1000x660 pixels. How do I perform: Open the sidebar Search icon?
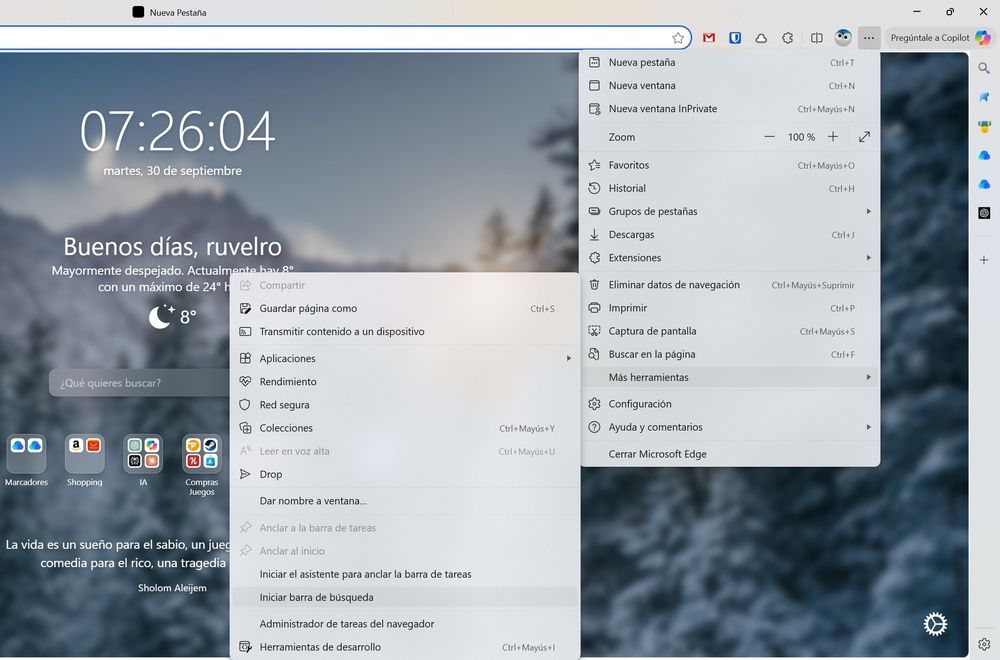point(985,68)
